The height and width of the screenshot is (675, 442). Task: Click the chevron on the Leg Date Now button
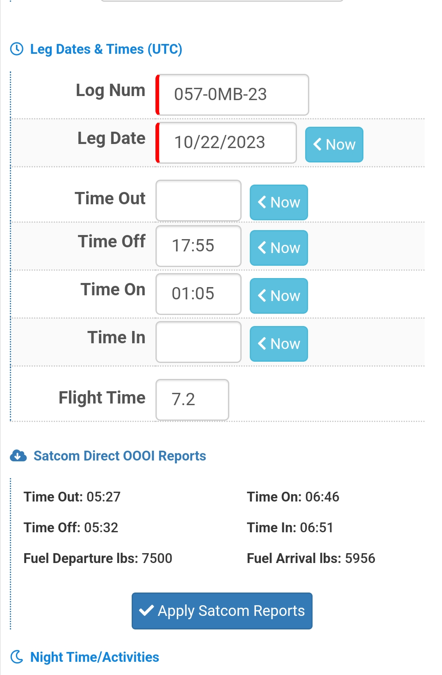click(317, 144)
